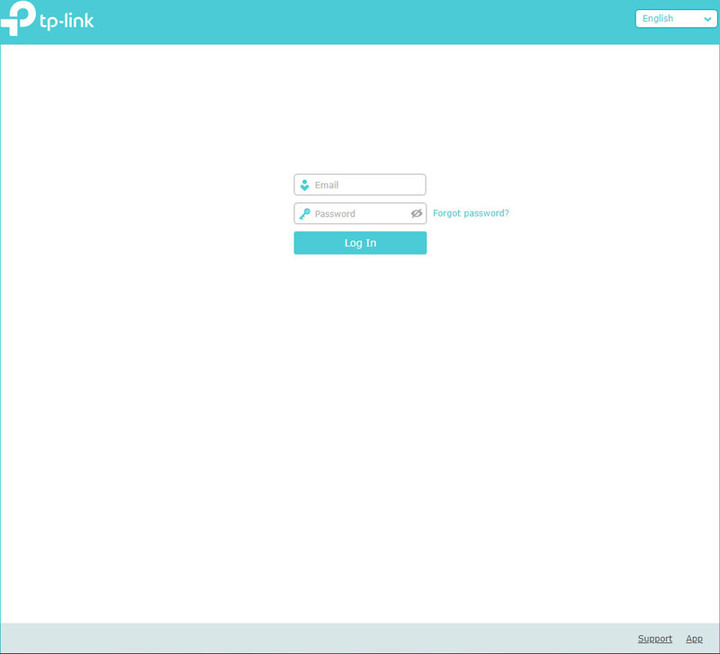Open the Support link in footer
This screenshot has width=720, height=654.
pos(655,639)
